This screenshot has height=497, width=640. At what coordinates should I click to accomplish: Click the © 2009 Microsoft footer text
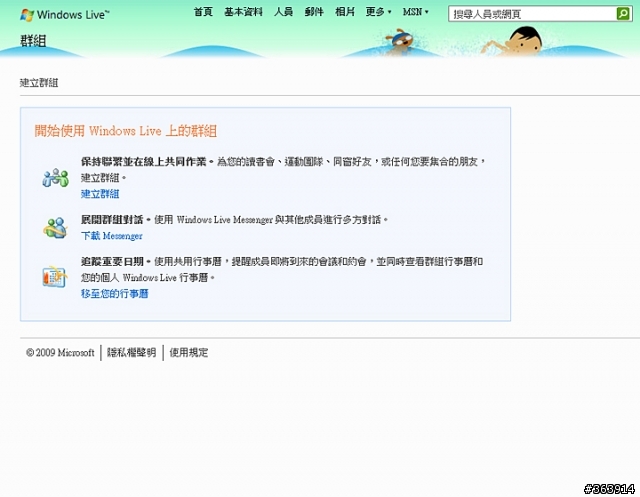[60, 353]
